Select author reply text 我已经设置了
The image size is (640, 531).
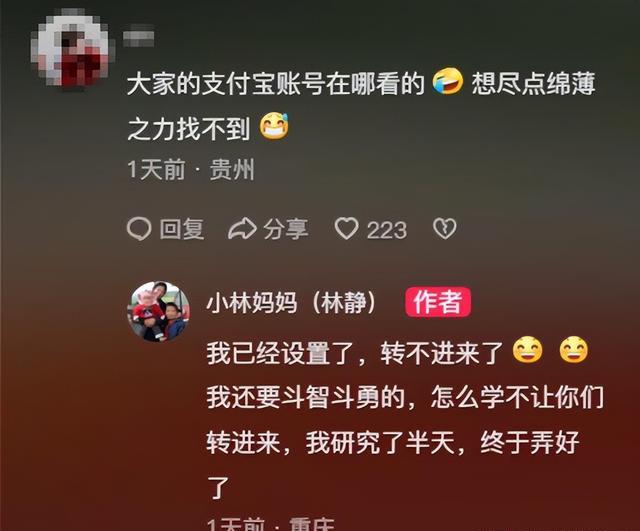pos(405,418)
